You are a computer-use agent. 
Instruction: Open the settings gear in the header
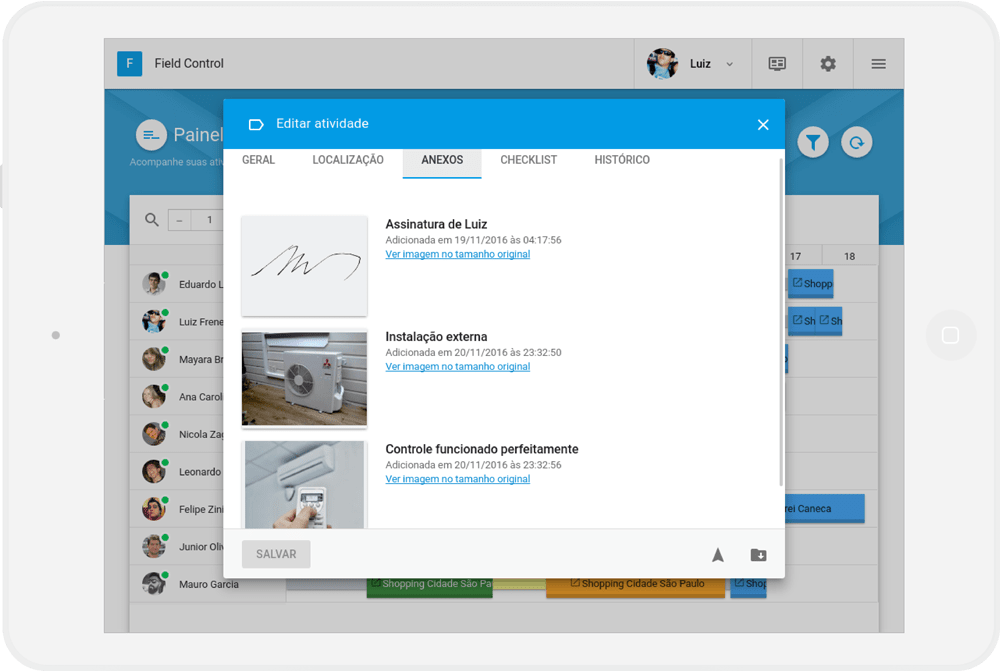[828, 63]
